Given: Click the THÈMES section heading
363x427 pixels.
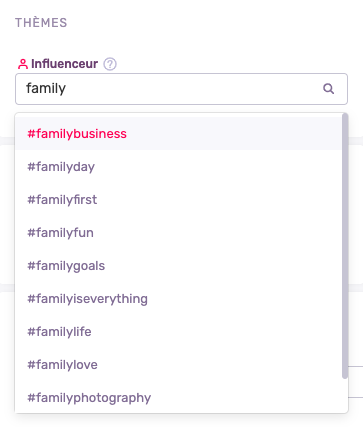Looking at the screenshot, I should (x=41, y=23).
